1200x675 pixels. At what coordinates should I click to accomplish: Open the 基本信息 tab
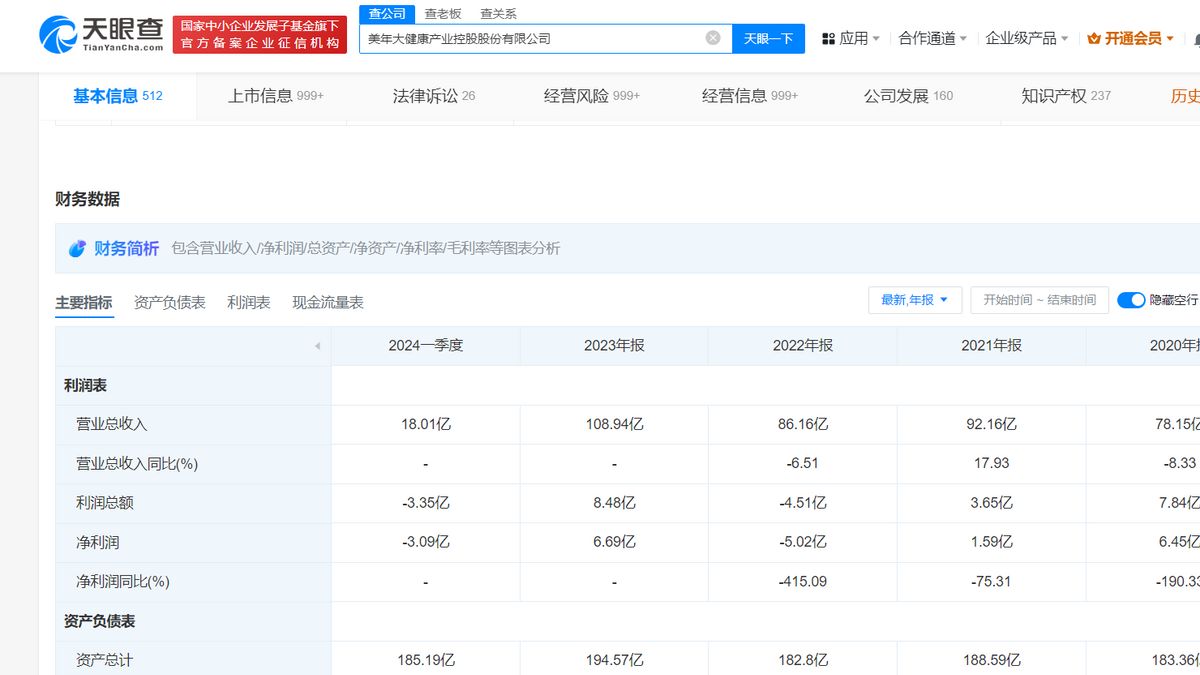coord(117,96)
